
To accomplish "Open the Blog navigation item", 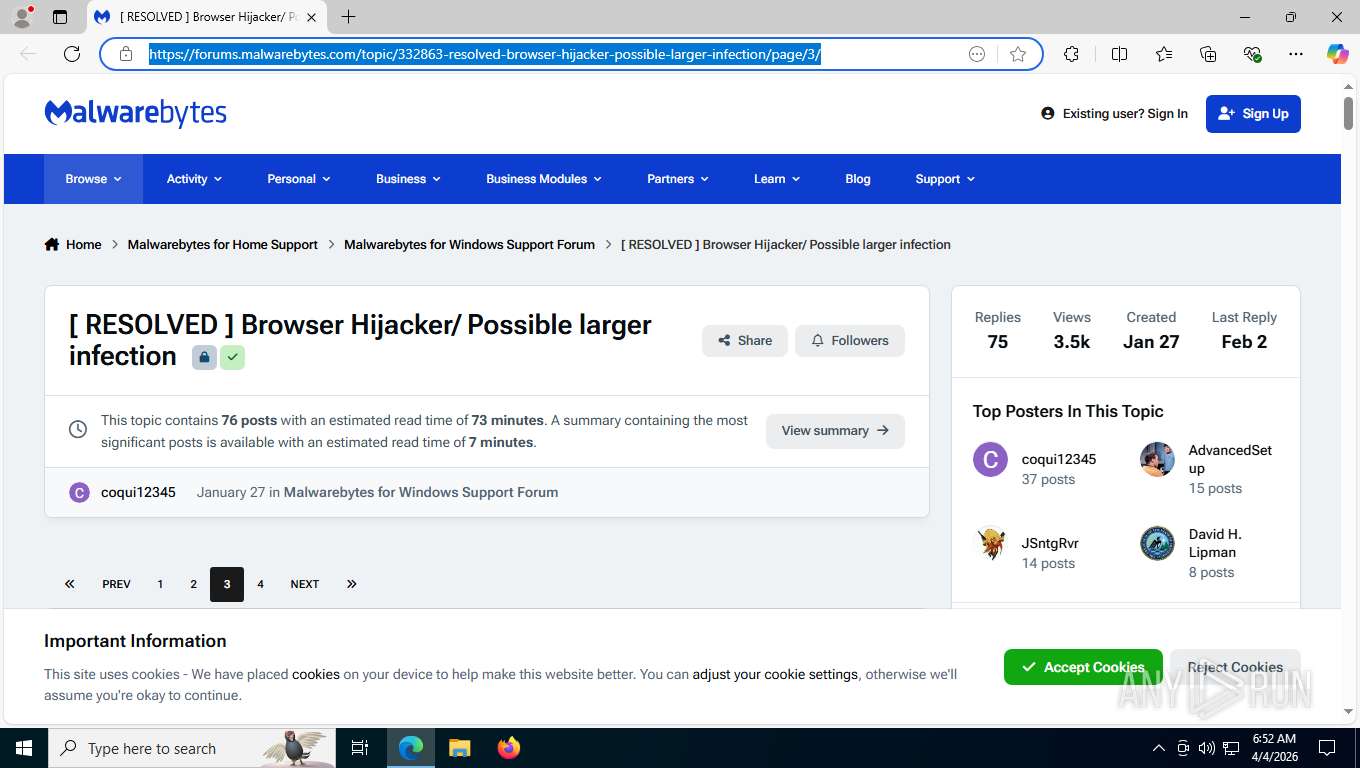I will 858,179.
